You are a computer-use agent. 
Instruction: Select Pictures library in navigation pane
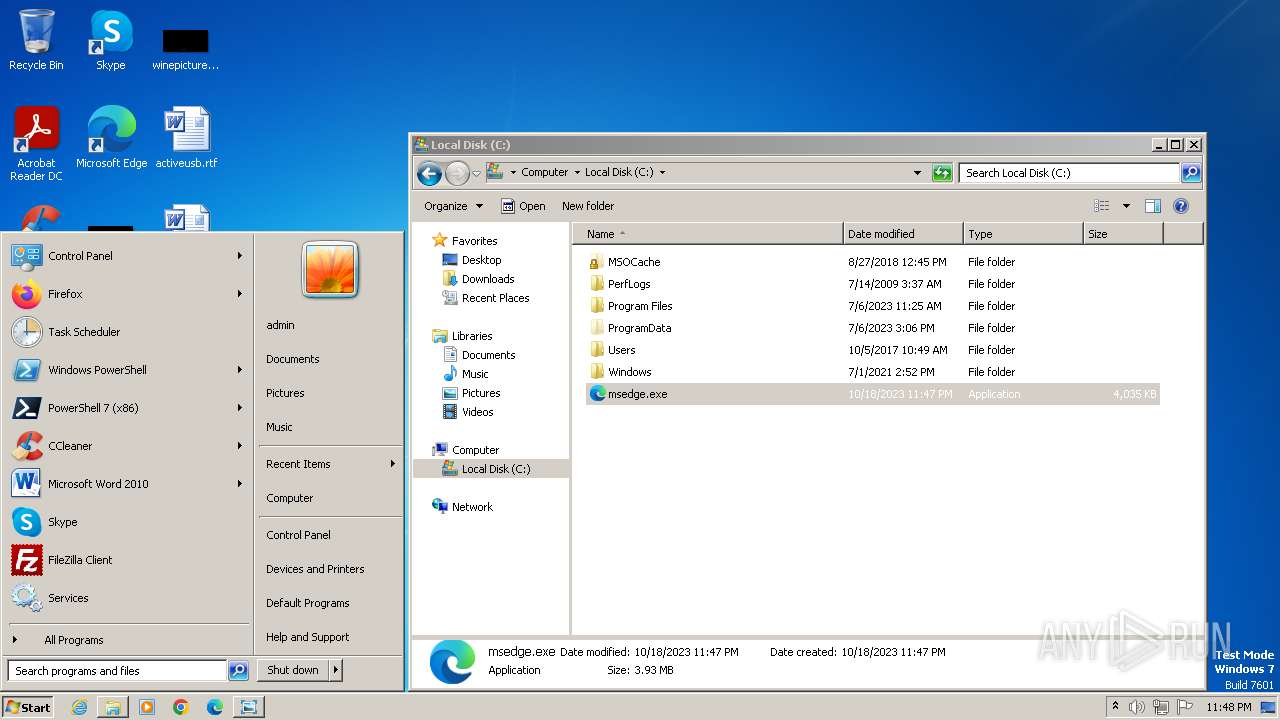click(481, 393)
